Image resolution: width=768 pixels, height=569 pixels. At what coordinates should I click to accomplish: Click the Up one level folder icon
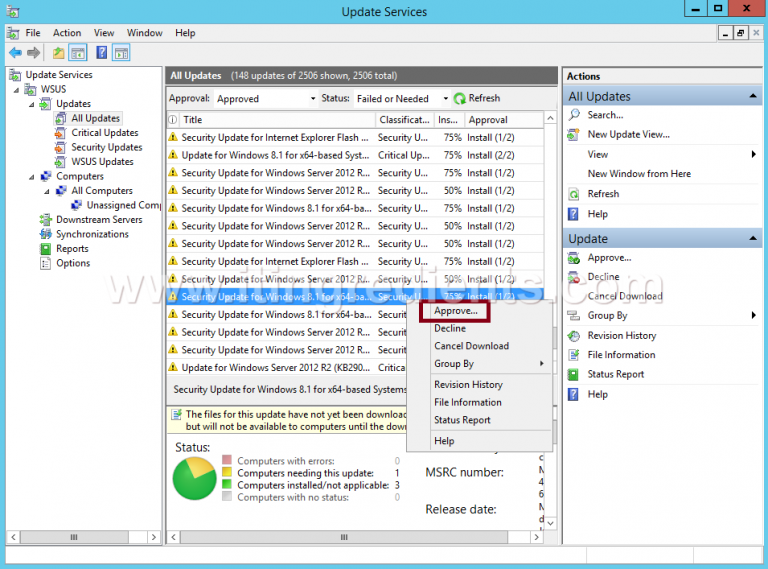pyautogui.click(x=59, y=52)
